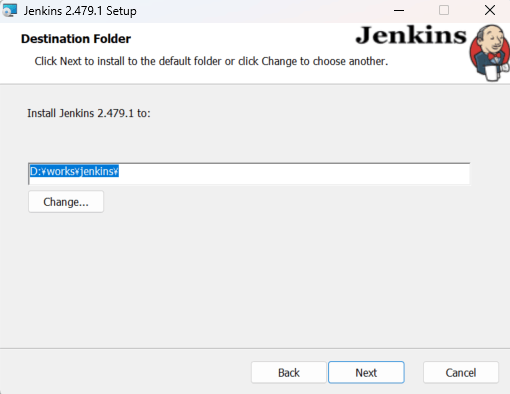Click the installer icon in title bar

tap(9, 10)
